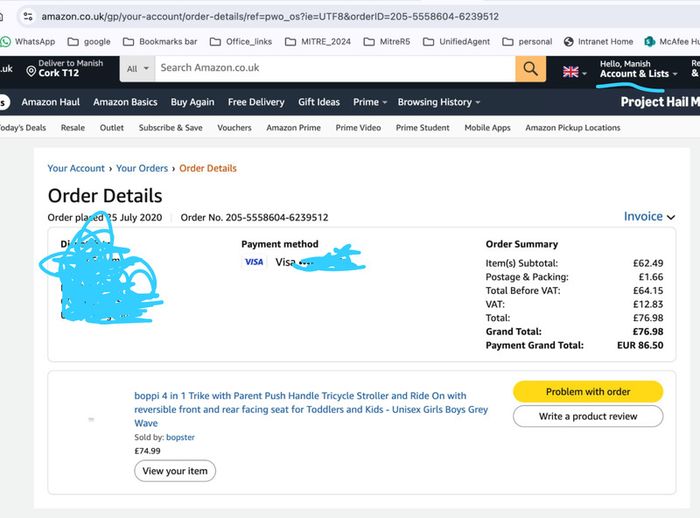Click the site information icon in address bar
This screenshot has width=700, height=518.
coord(28,17)
